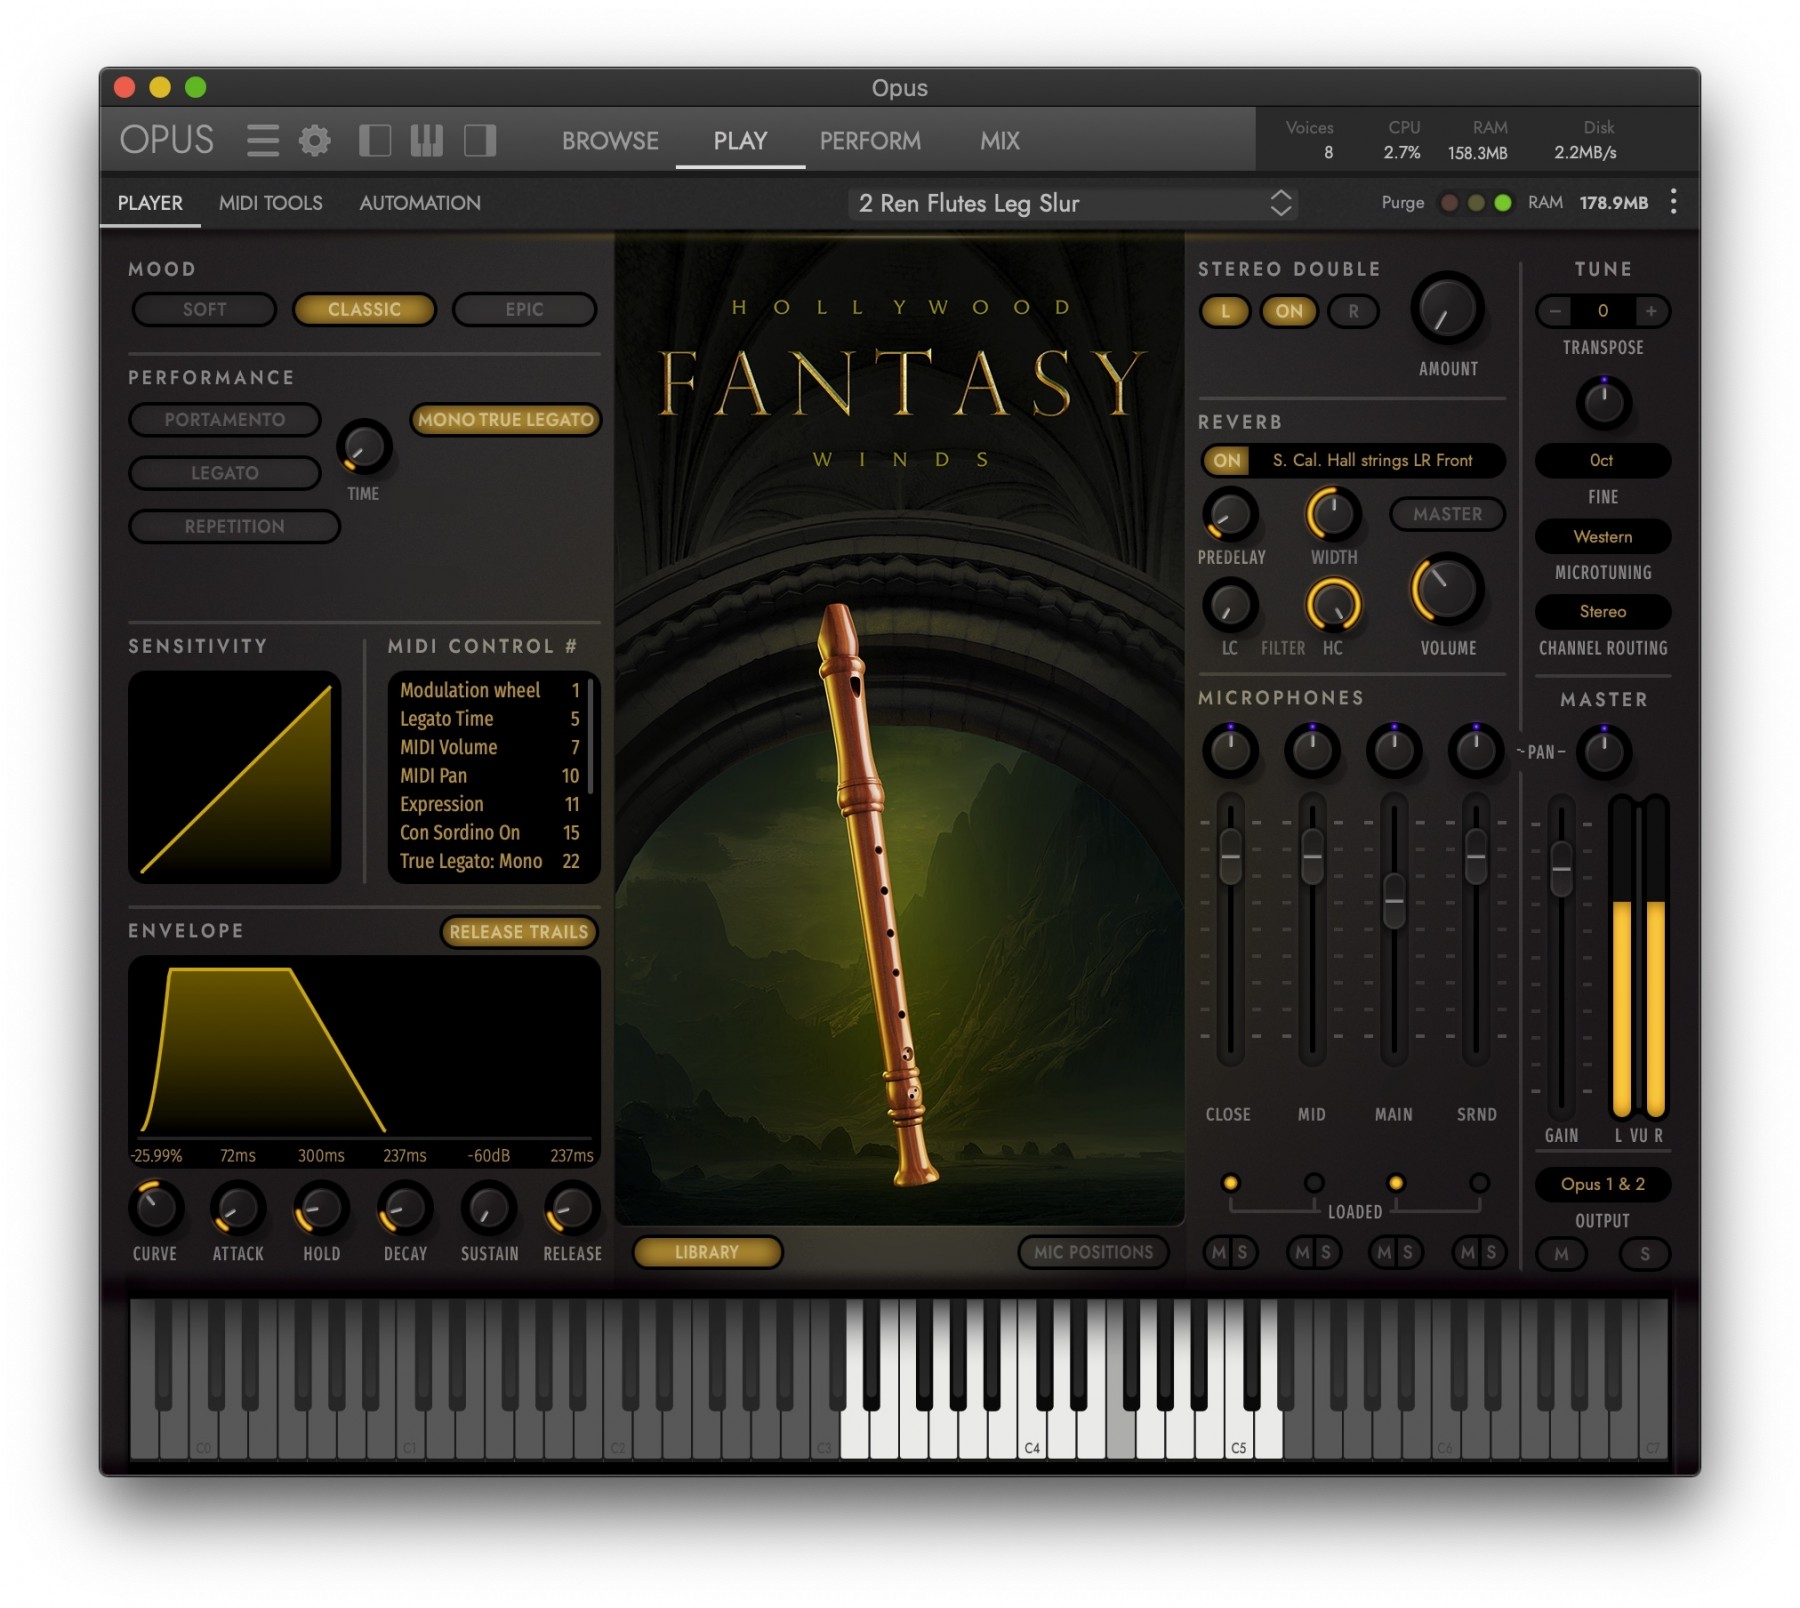Adjust the Fine tune knob
Image resolution: width=1800 pixels, height=1608 pixels.
pos(1604,403)
